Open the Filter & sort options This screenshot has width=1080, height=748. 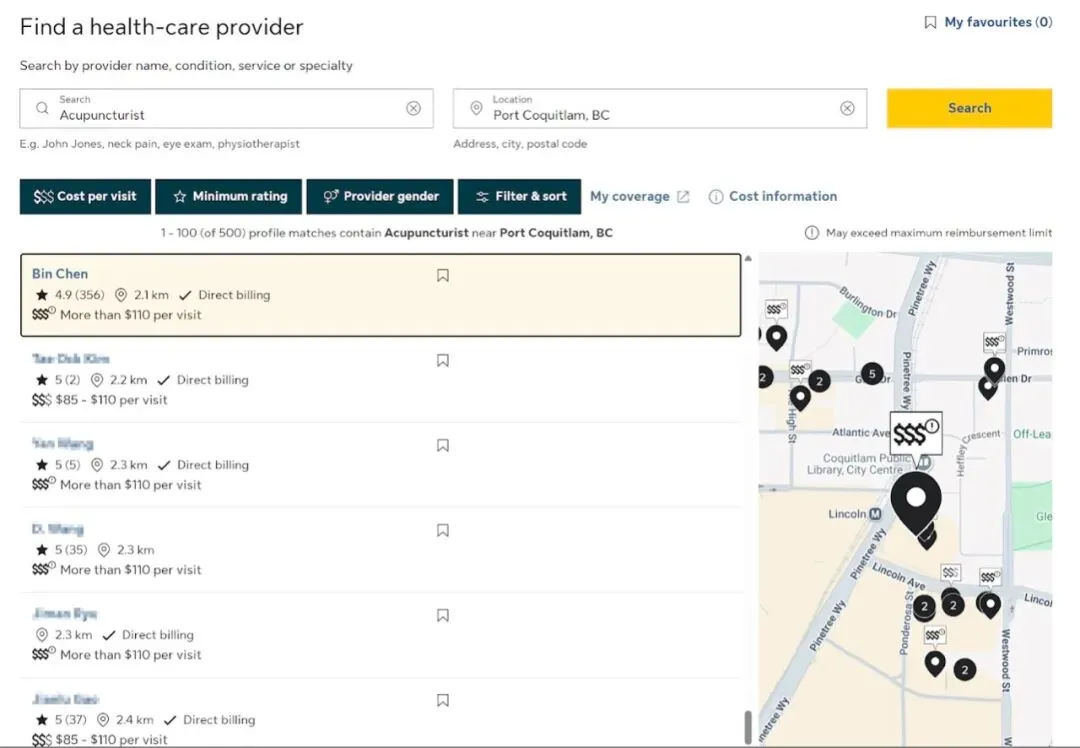[520, 196]
